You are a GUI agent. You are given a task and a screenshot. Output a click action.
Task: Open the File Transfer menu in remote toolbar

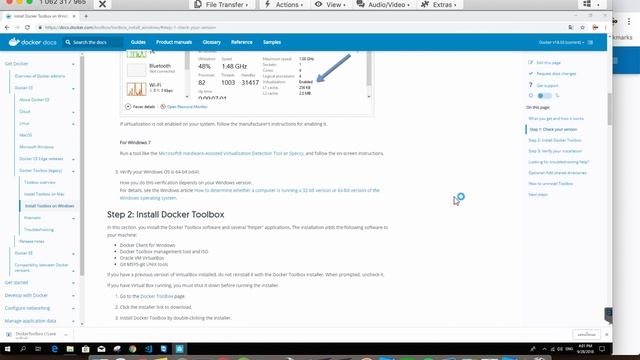point(221,4)
